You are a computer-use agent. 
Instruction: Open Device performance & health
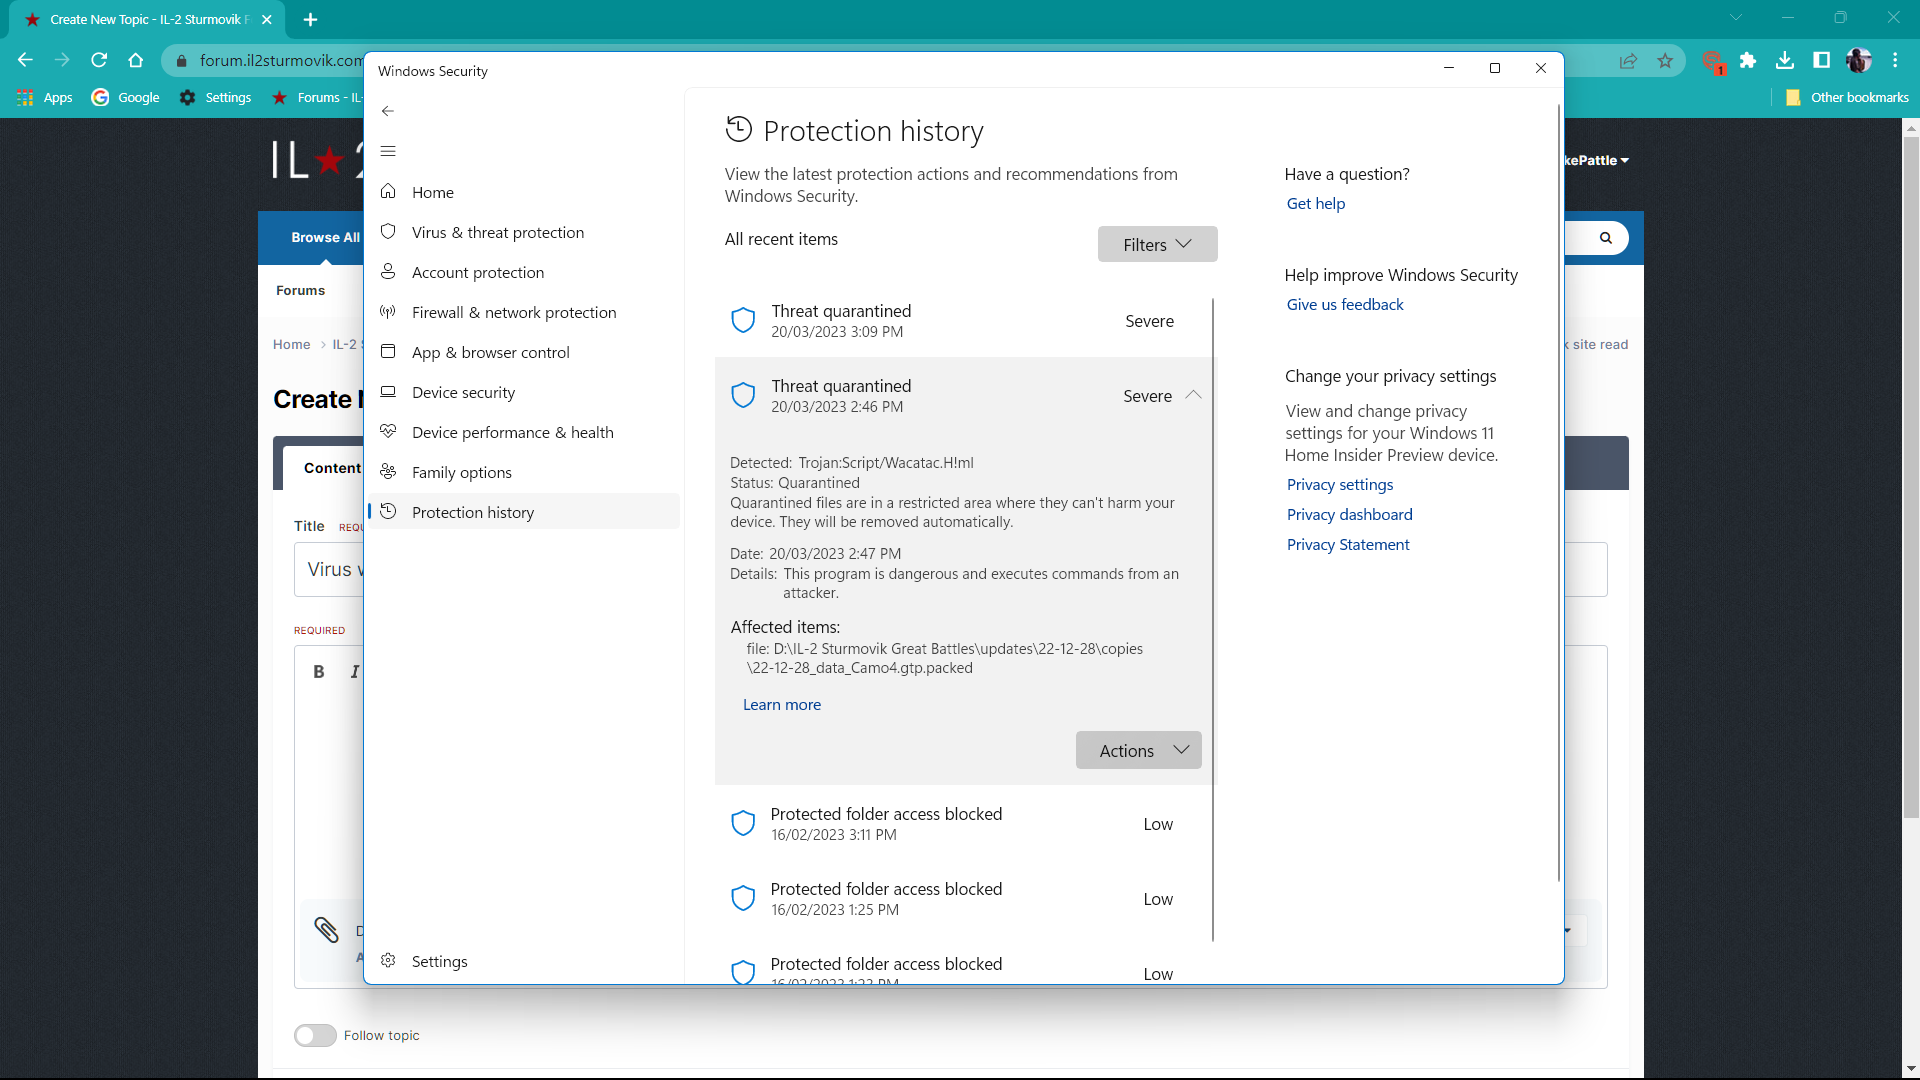click(x=524, y=432)
